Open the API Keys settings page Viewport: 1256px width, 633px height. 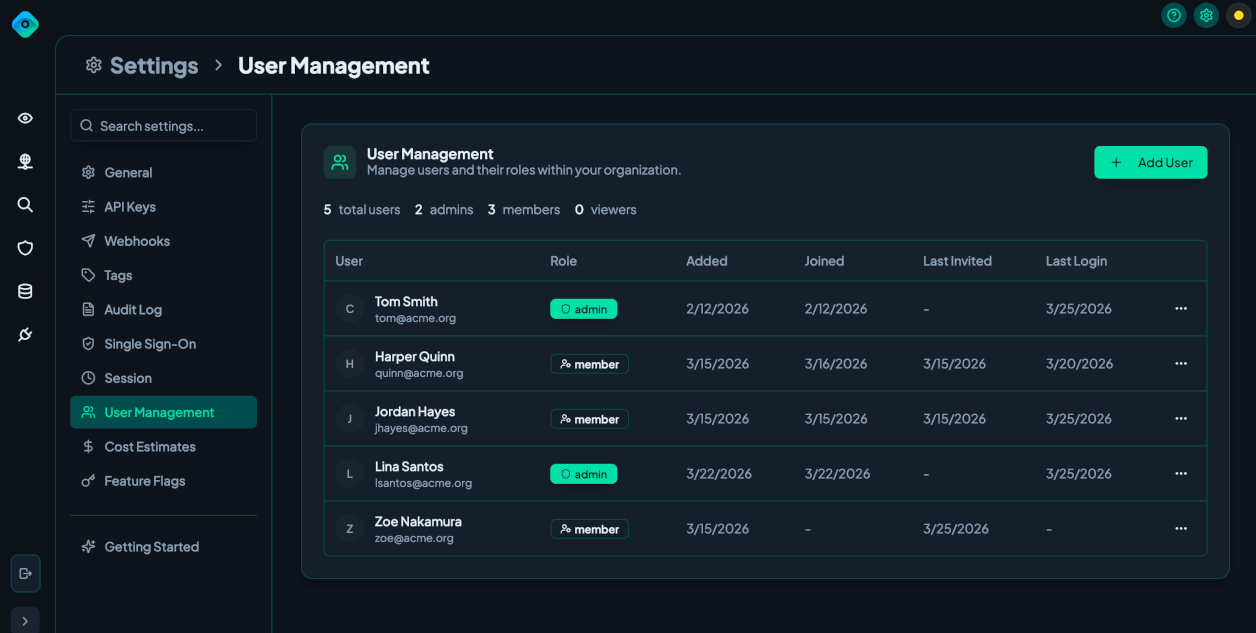[x=130, y=207]
